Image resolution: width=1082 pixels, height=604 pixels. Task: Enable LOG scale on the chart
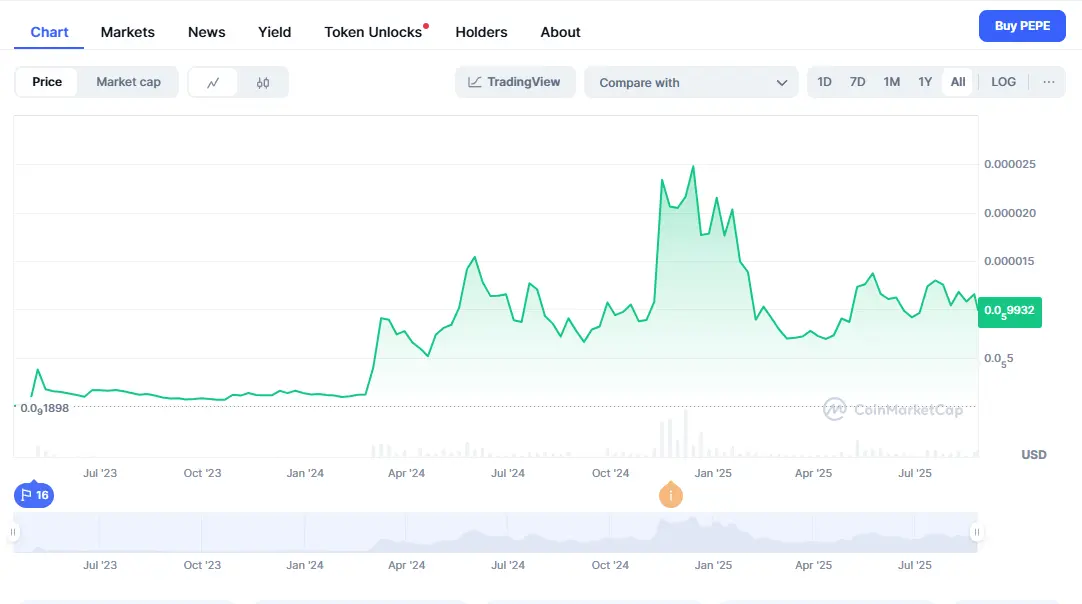pyautogui.click(x=1003, y=82)
